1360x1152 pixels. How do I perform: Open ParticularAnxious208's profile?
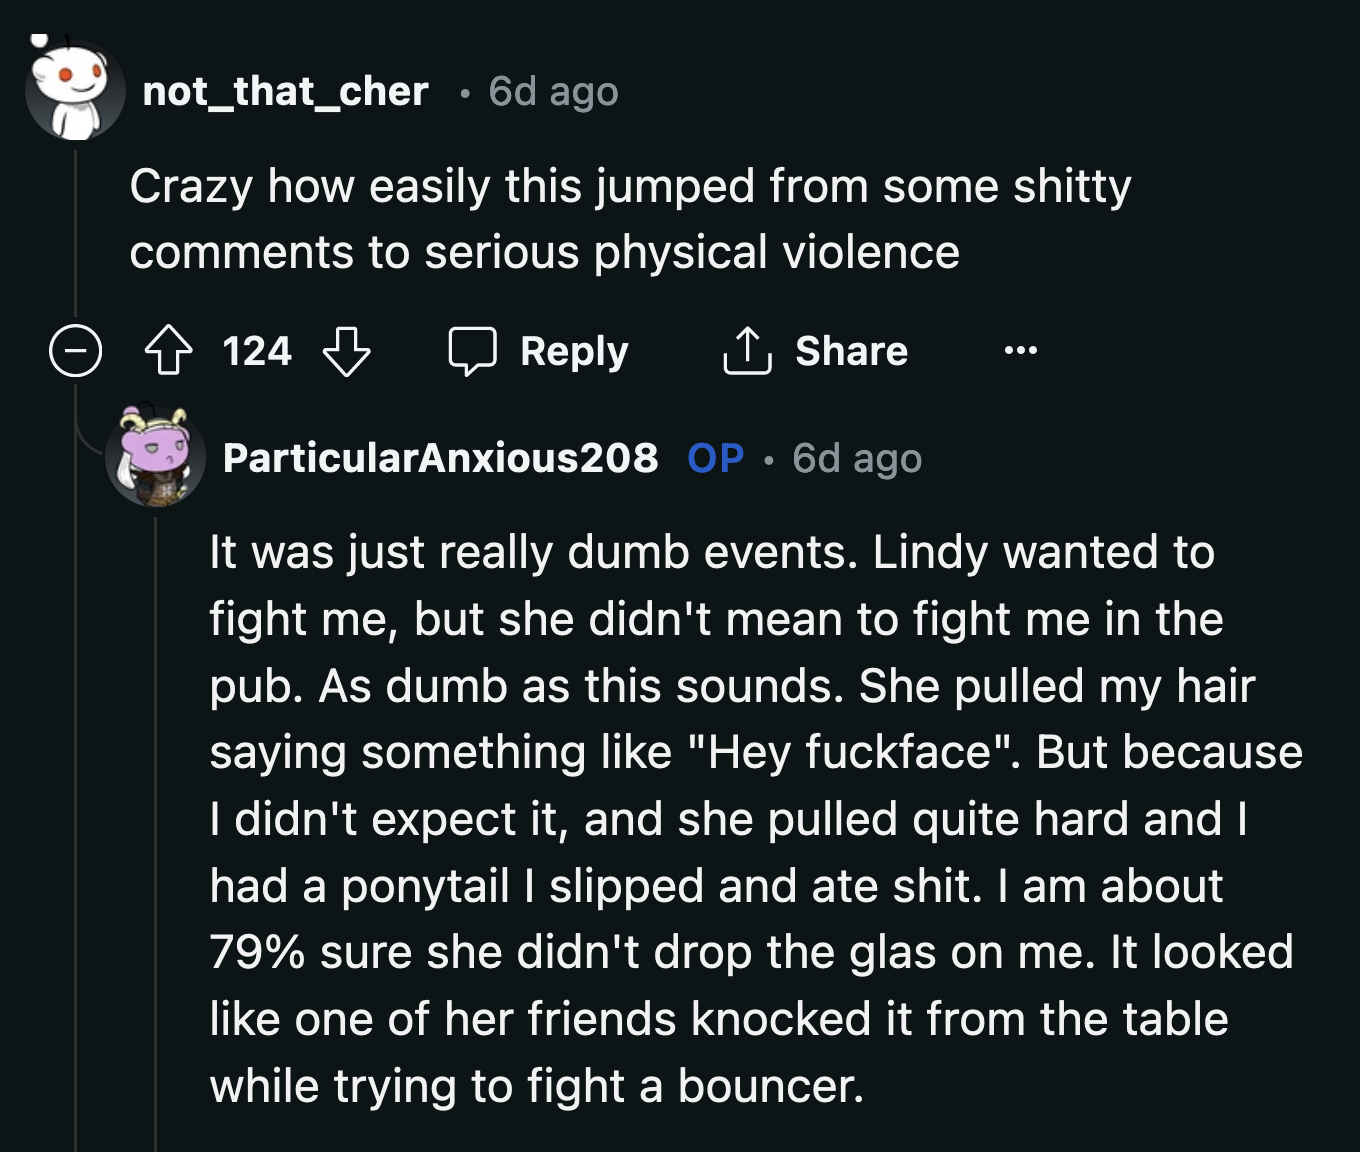tap(443, 458)
